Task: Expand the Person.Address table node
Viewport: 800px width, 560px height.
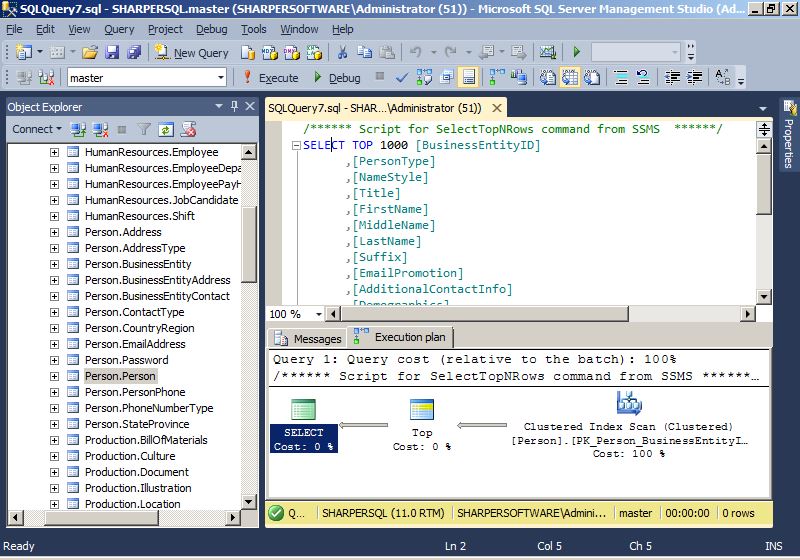Action: click(54, 232)
